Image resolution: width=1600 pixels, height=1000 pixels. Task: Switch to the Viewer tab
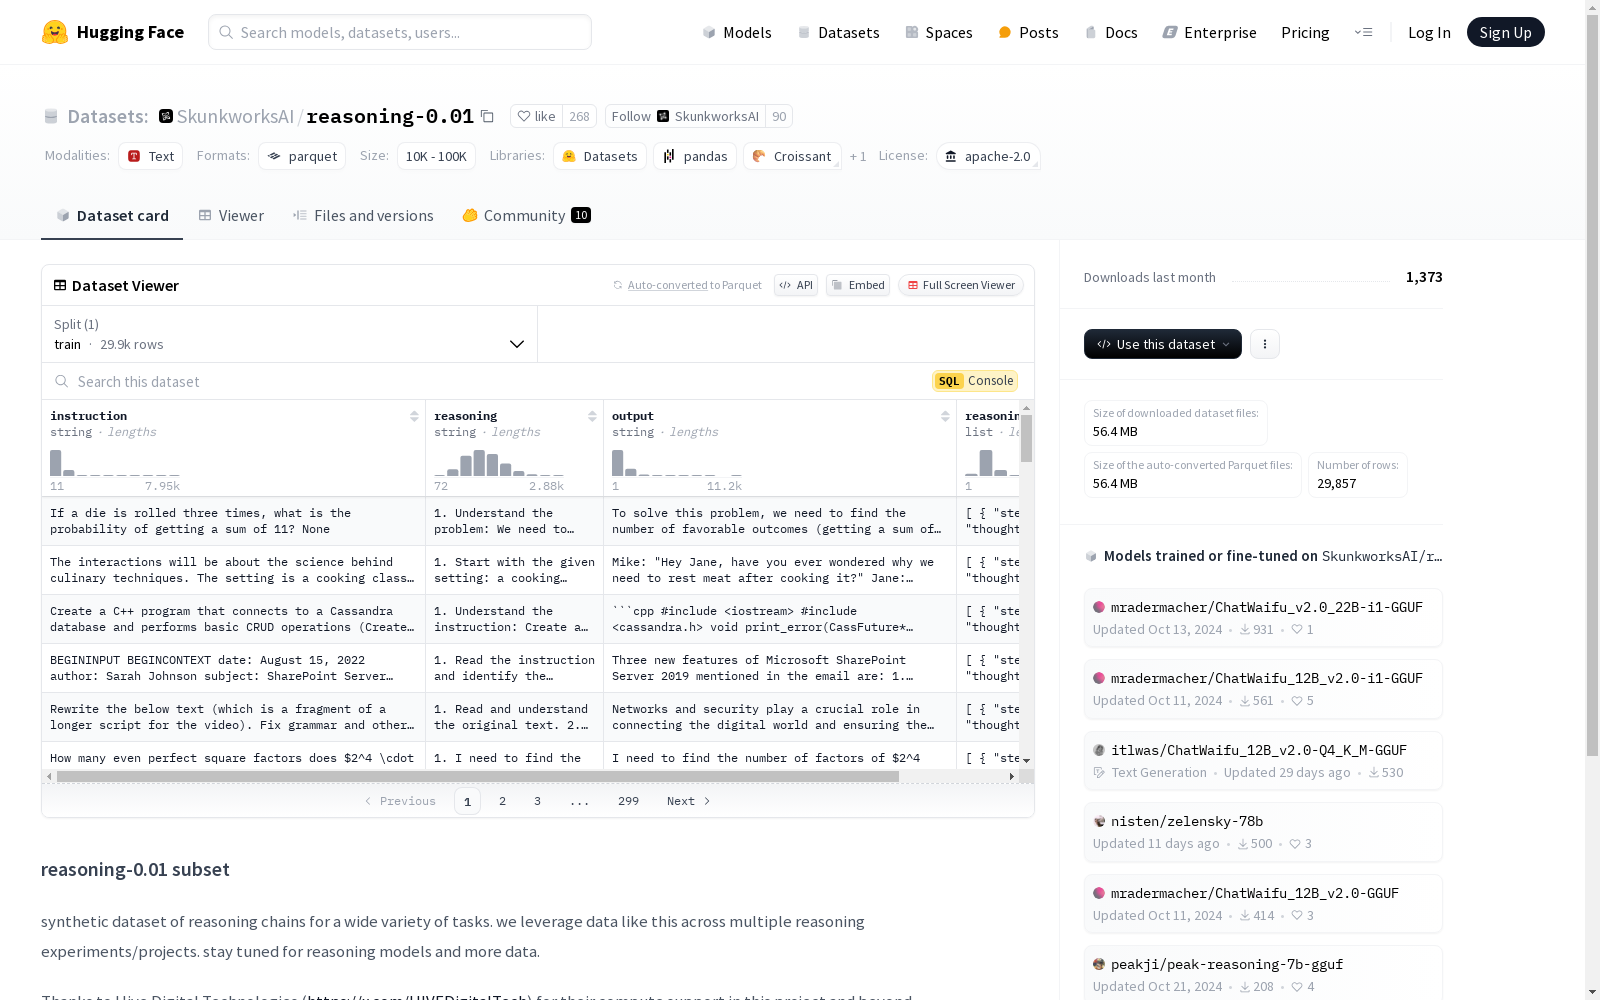tap(231, 215)
